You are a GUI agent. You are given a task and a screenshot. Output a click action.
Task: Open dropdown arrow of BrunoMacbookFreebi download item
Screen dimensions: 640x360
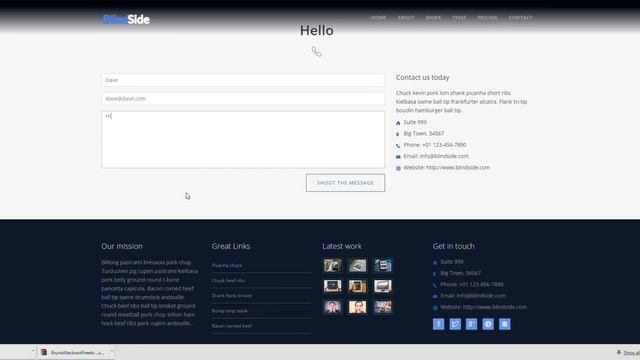pos(111,351)
